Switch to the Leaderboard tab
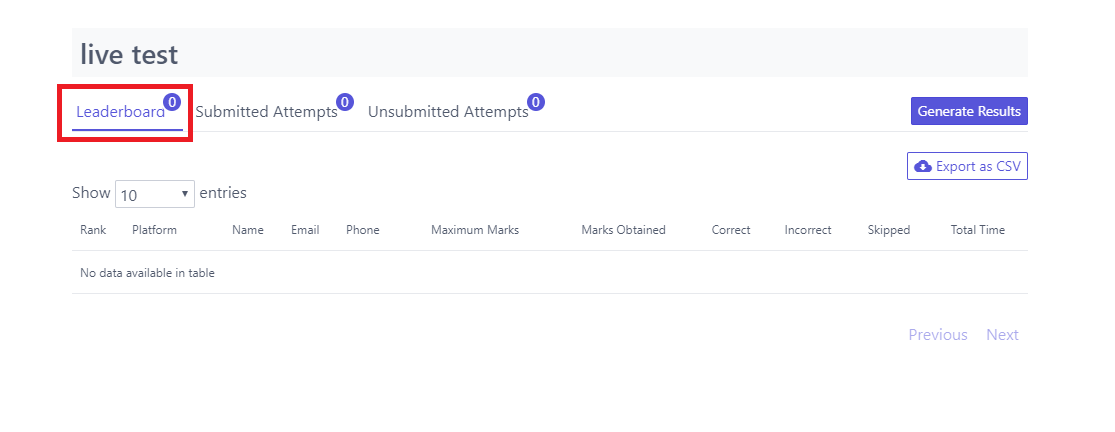This screenshot has height=432, width=1115. pos(120,112)
